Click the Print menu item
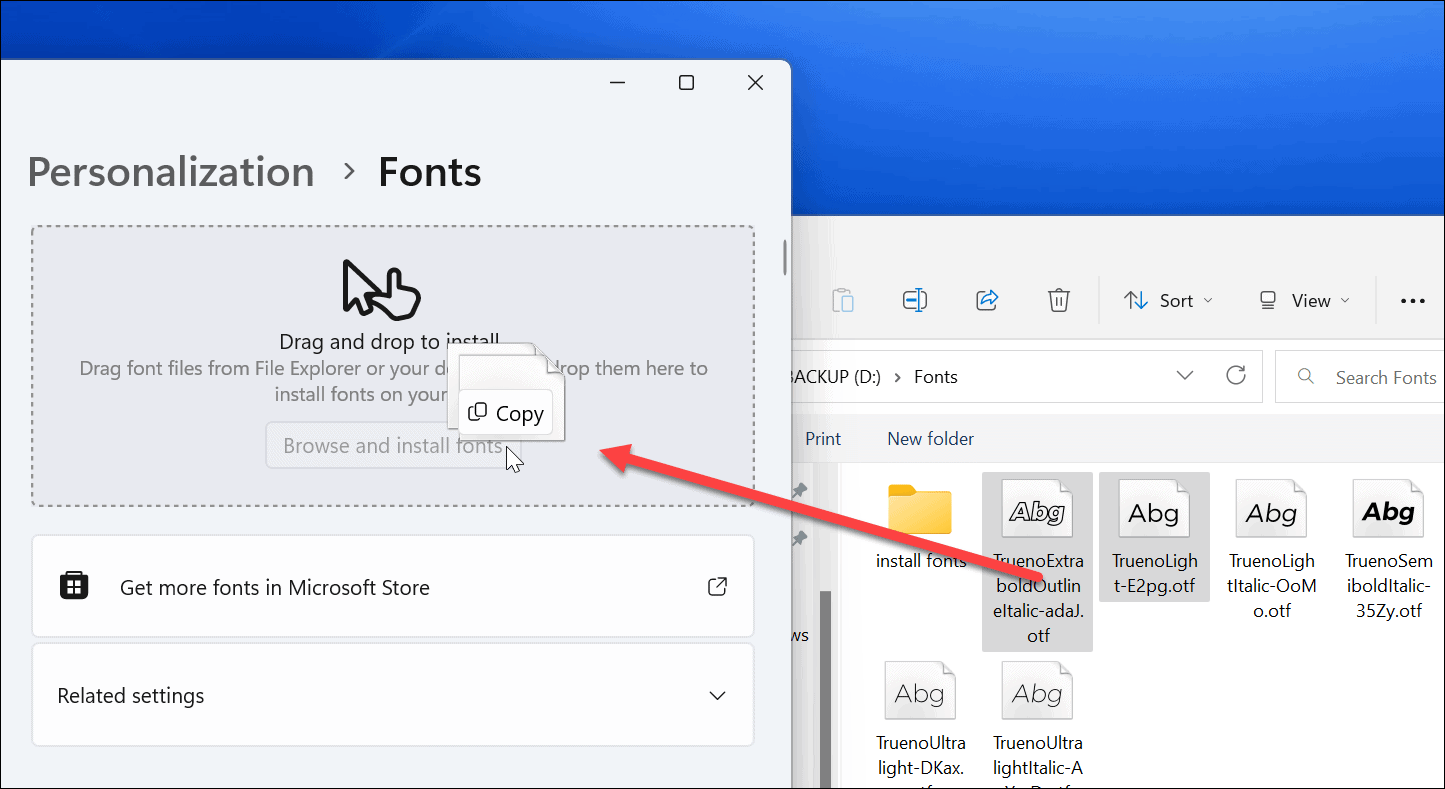This screenshot has width=1445, height=789. (823, 438)
